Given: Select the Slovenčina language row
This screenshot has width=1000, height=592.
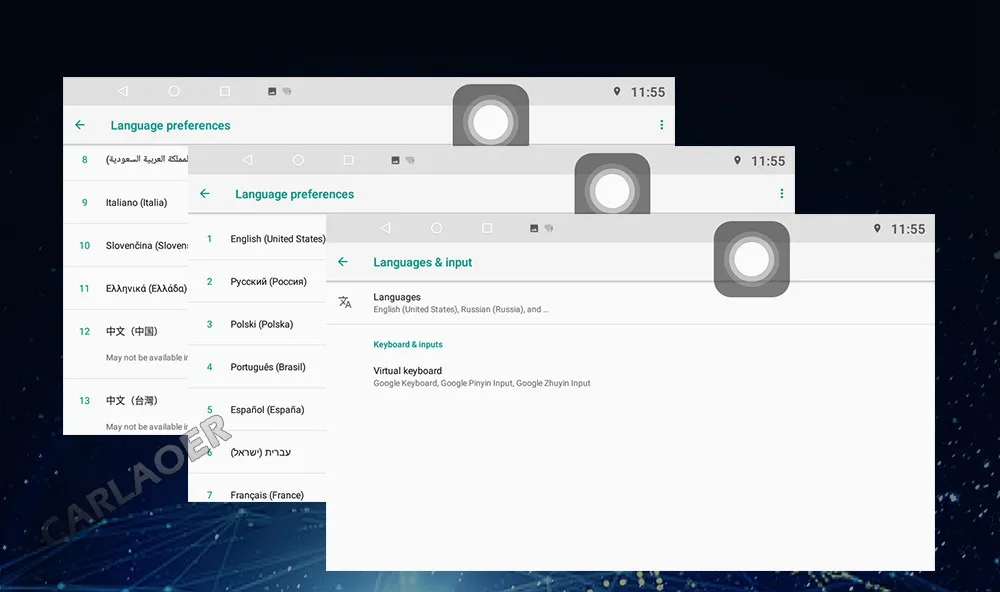Looking at the screenshot, I should [126, 245].
